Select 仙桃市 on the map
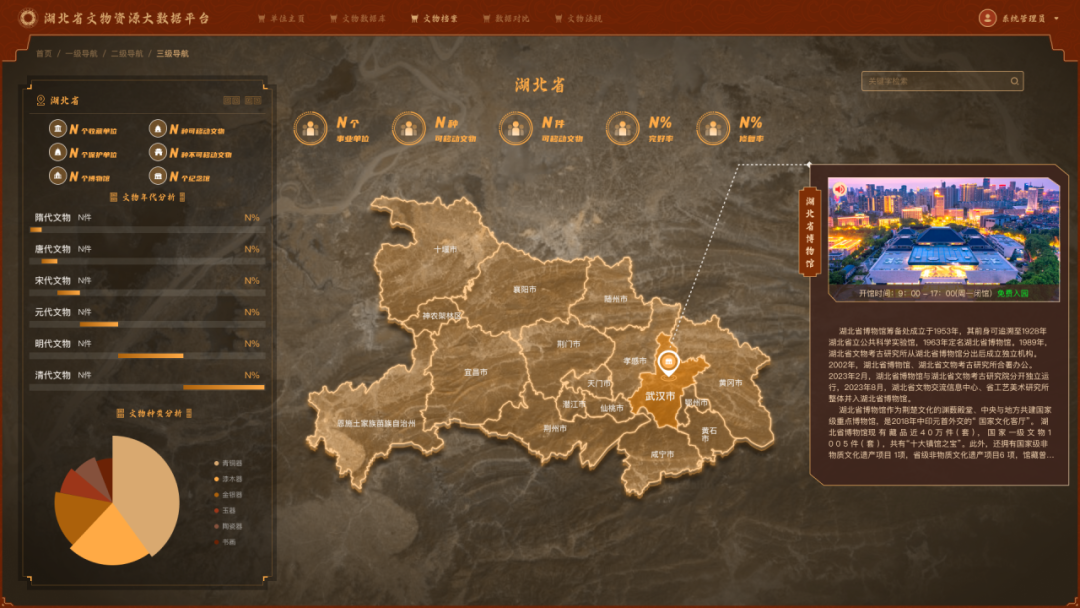The height and width of the screenshot is (608, 1080). 612,408
